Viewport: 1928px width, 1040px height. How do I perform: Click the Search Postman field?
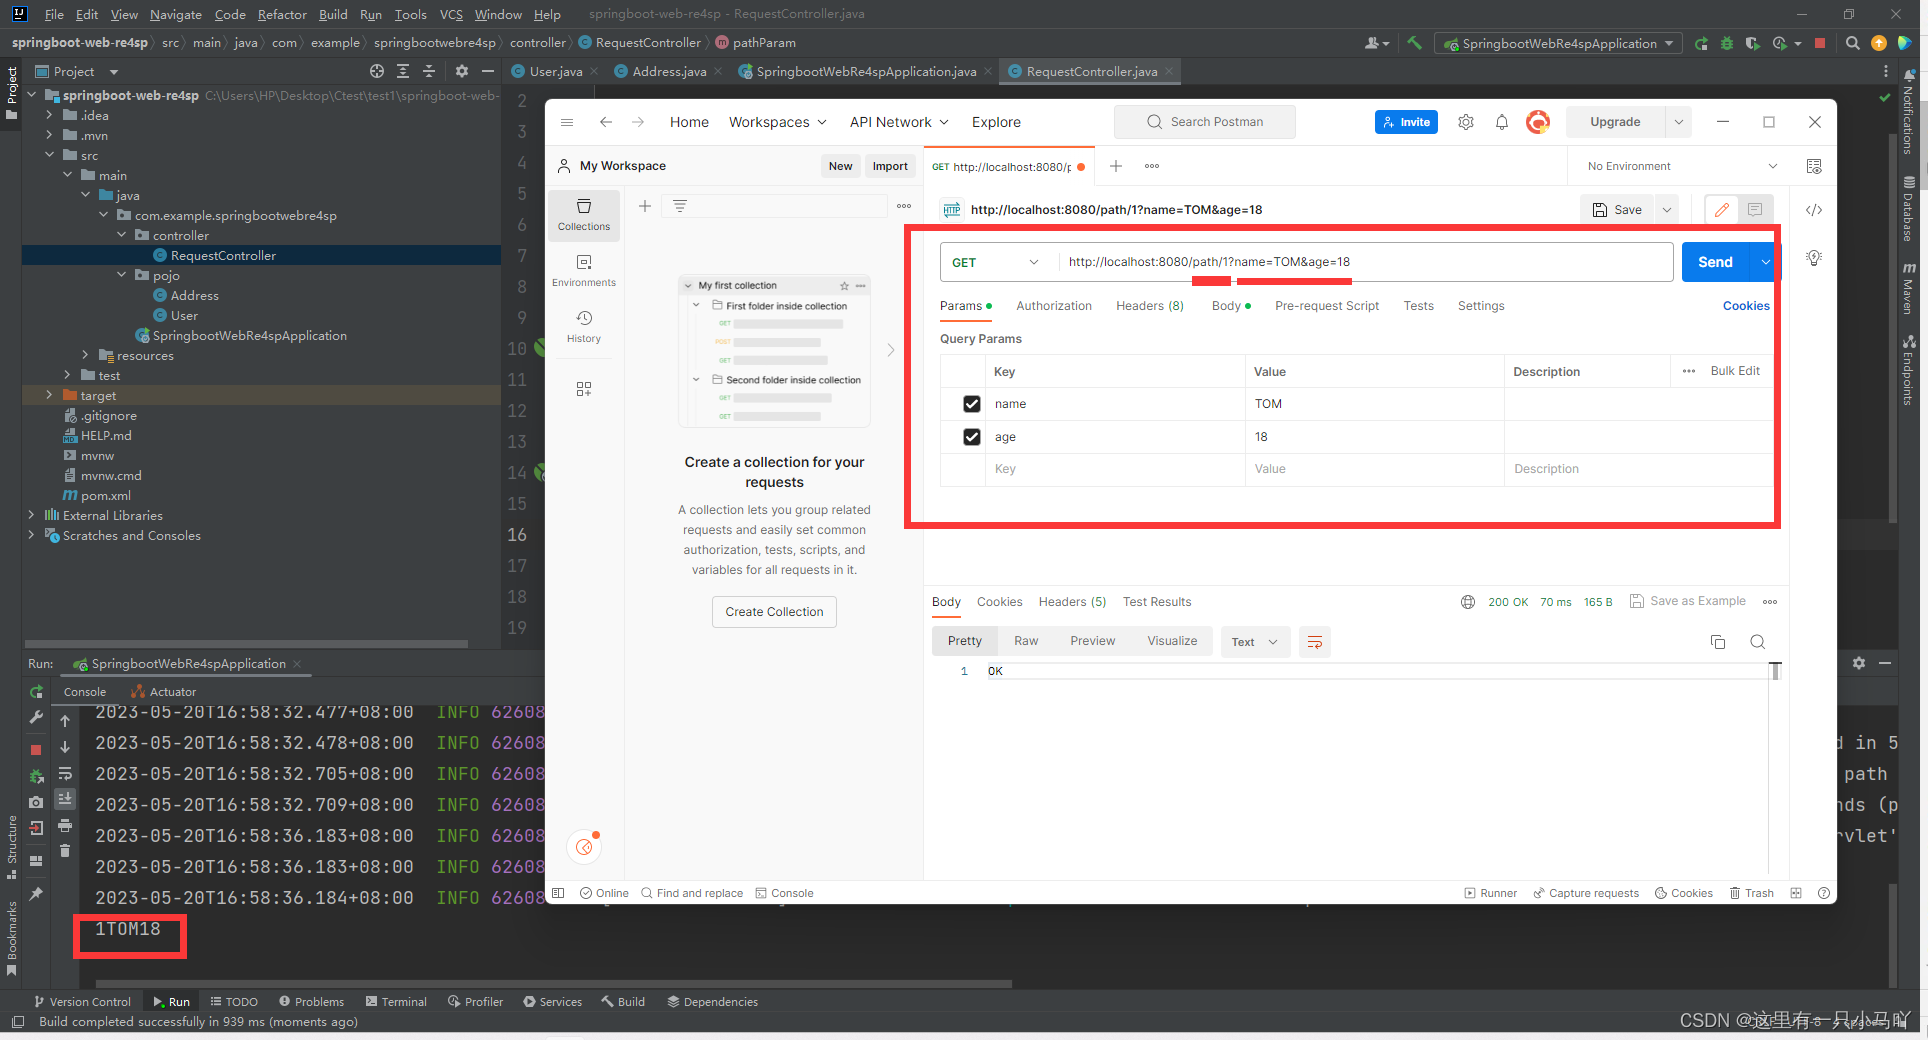click(x=1205, y=122)
